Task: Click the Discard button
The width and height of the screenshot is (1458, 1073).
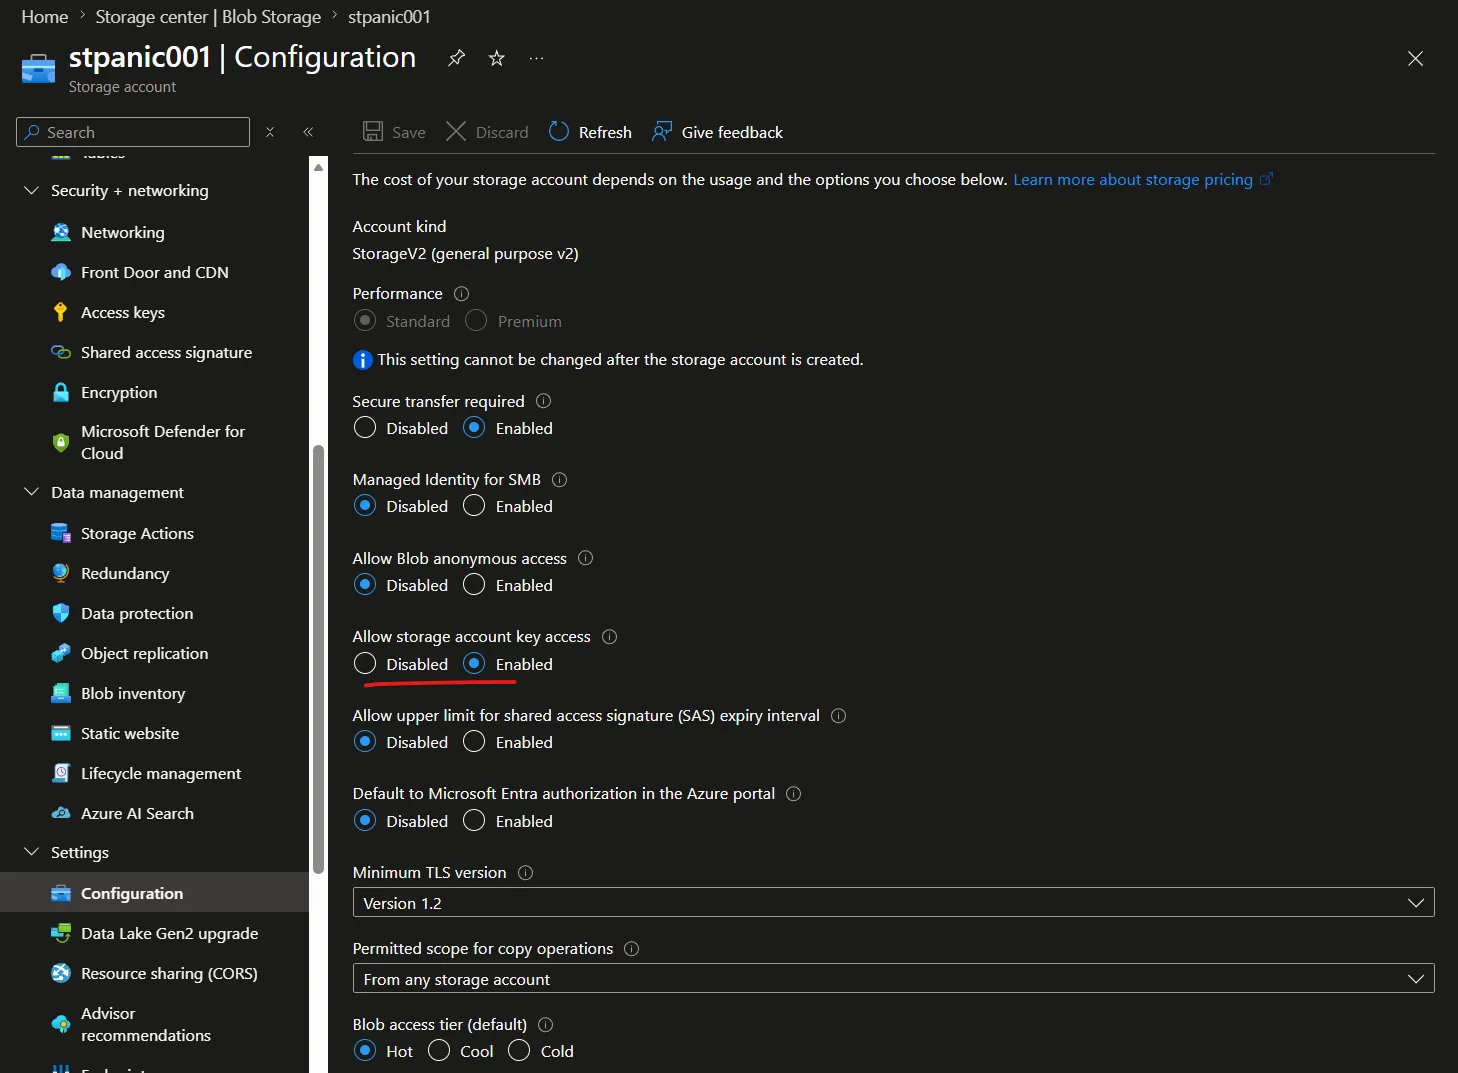Action: (x=487, y=132)
